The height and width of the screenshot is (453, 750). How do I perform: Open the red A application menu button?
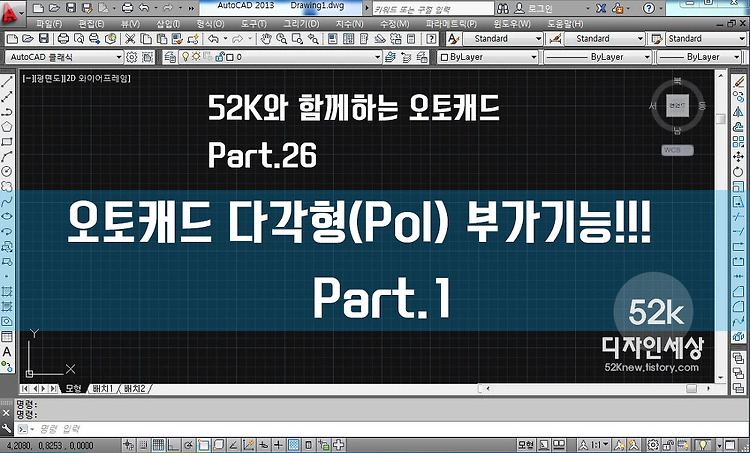click(10, 14)
